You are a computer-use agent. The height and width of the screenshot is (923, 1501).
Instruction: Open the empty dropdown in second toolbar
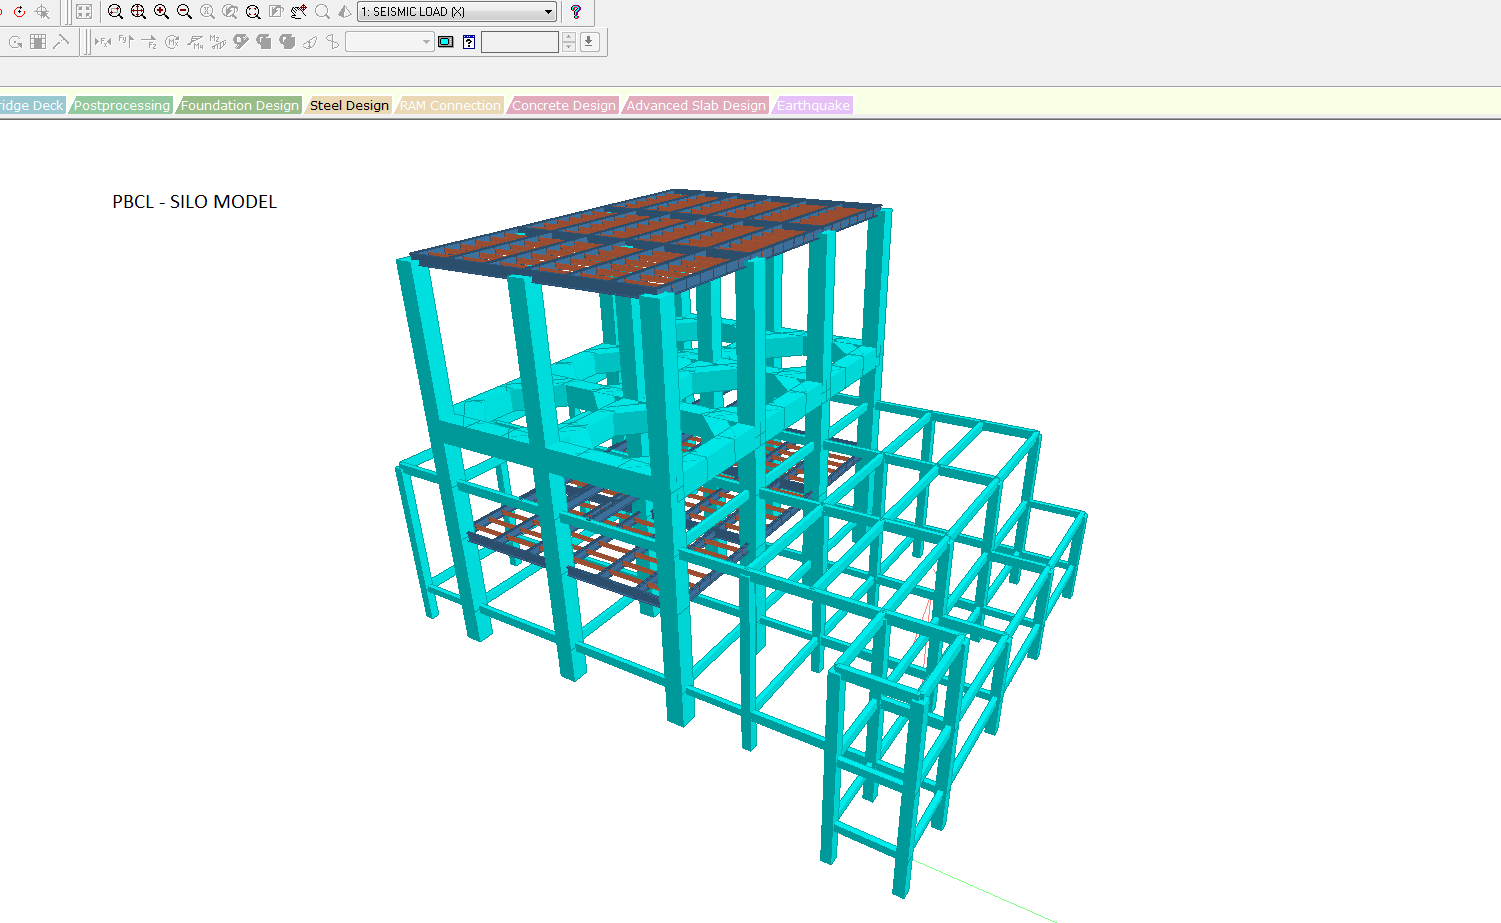click(x=426, y=42)
